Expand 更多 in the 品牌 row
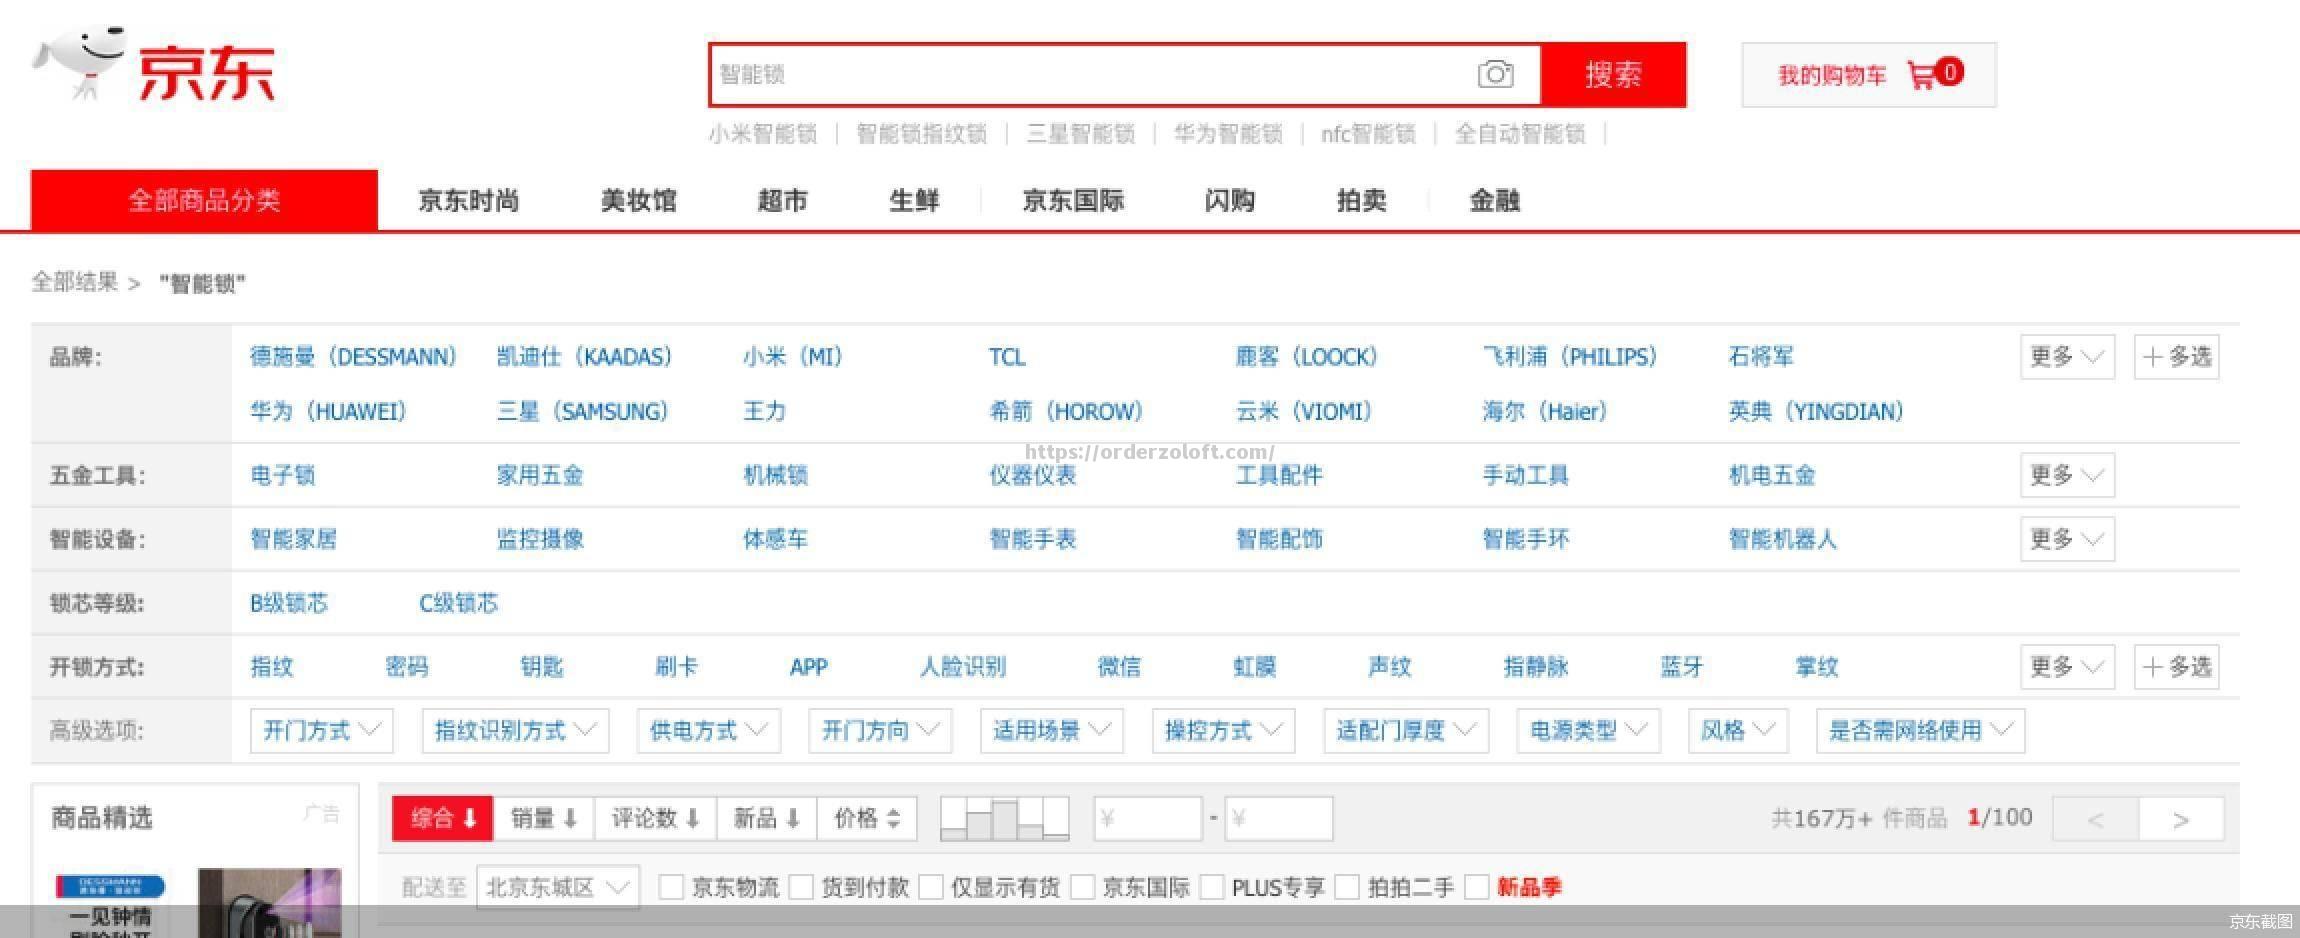 pos(2067,357)
